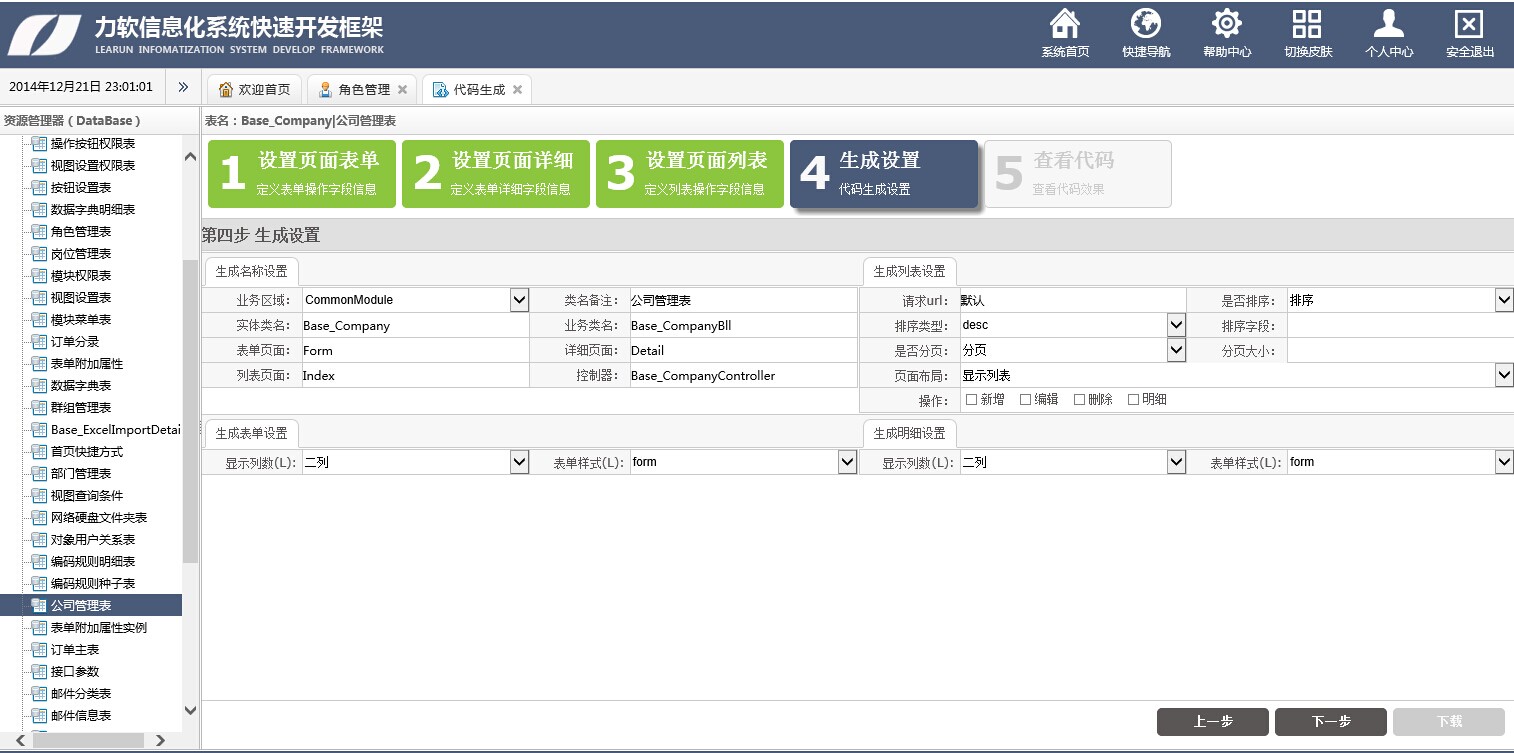Click the 控制器 input field

click(743, 376)
